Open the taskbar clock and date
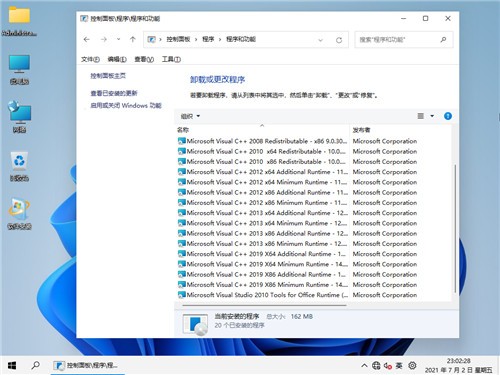This screenshot has width=500, height=375. pos(459,366)
